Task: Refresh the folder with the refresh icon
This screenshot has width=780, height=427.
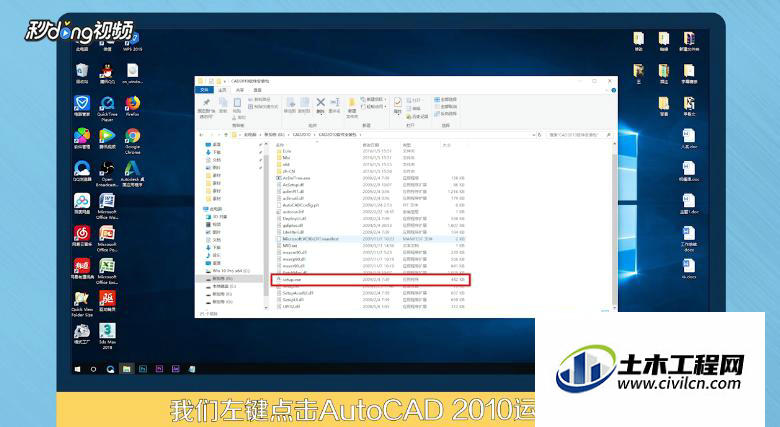Action: pos(540,135)
